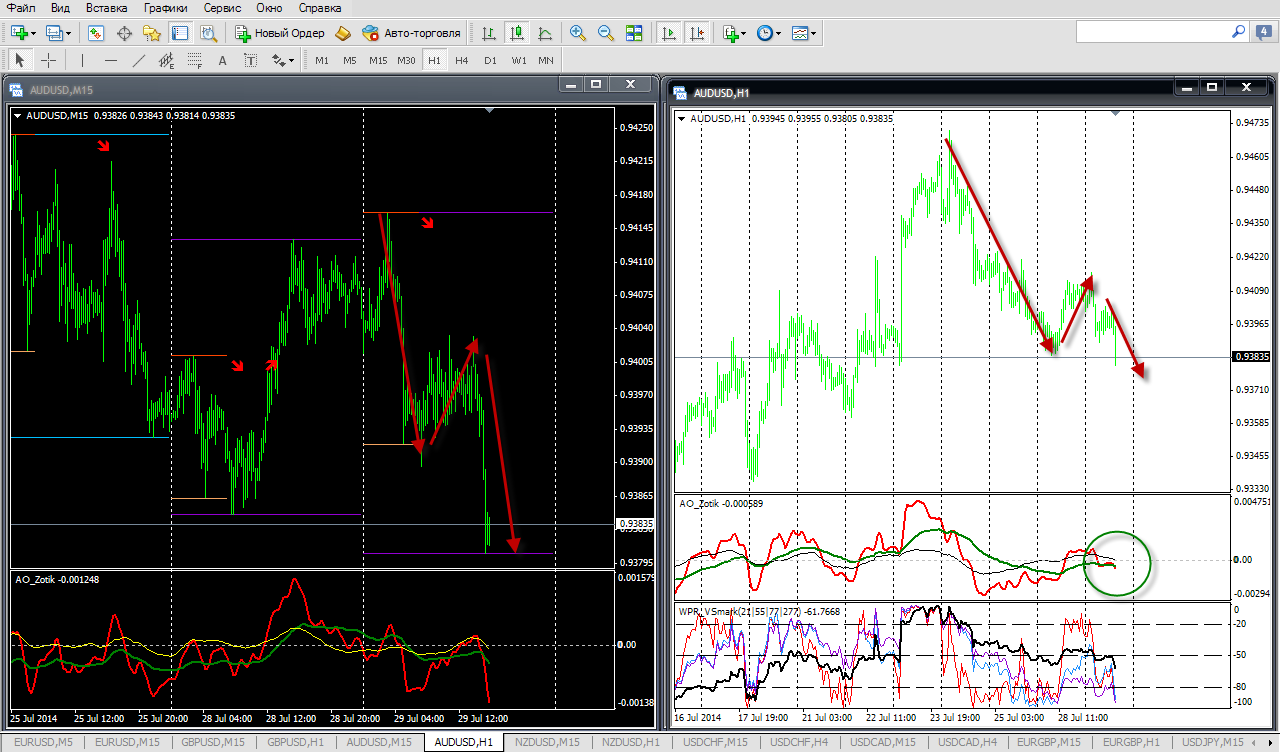Launch MetaEditor from the yellow book icon
Screen dimensions: 1280x752
(x=343, y=33)
